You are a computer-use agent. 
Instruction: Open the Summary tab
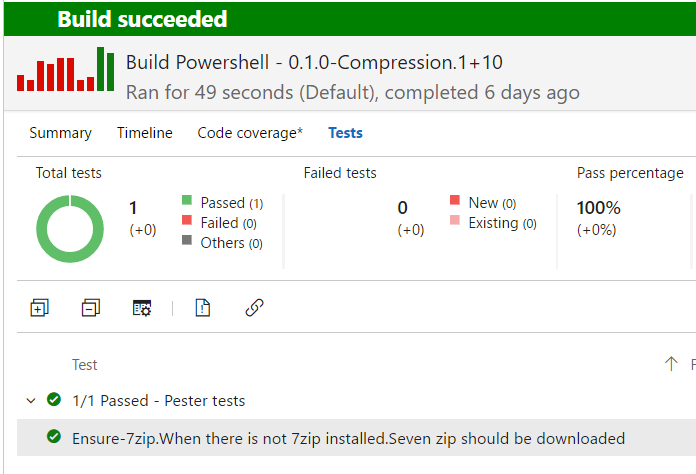point(60,133)
